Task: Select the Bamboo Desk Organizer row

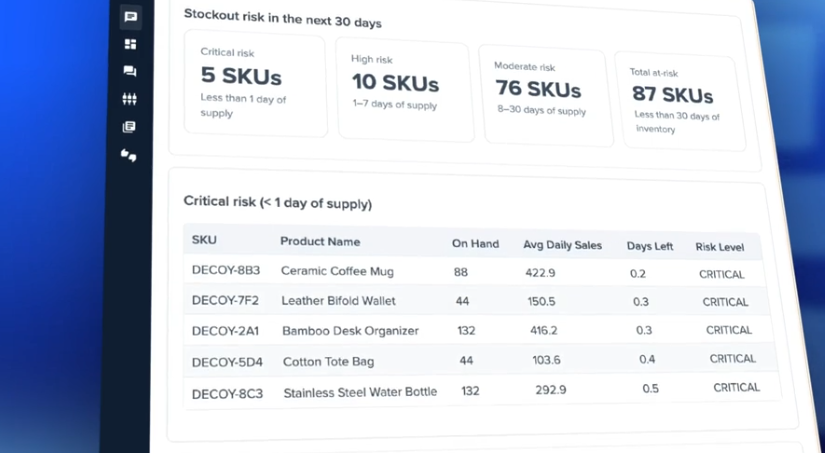Action: [477, 330]
